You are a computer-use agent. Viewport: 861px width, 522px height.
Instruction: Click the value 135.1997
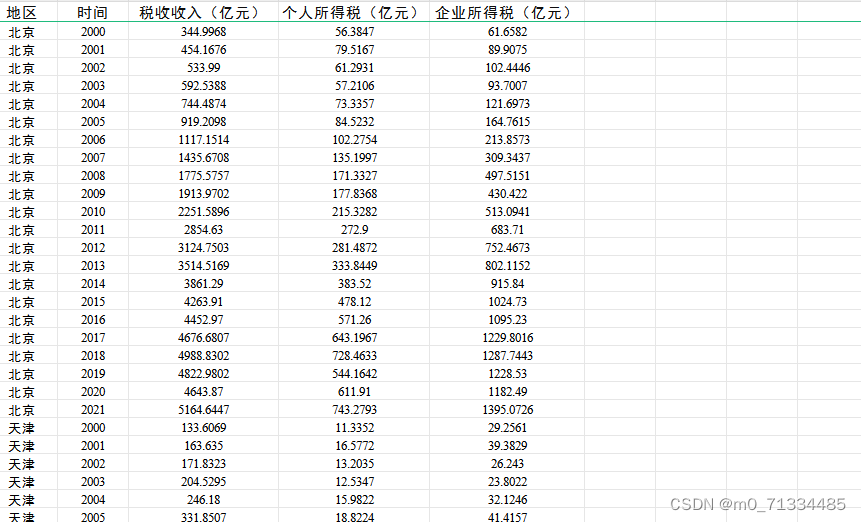tap(355, 158)
